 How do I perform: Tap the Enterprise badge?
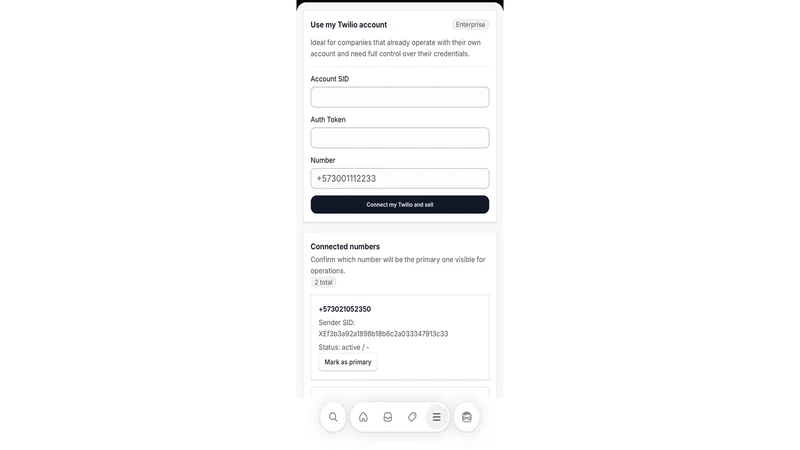(470, 24)
